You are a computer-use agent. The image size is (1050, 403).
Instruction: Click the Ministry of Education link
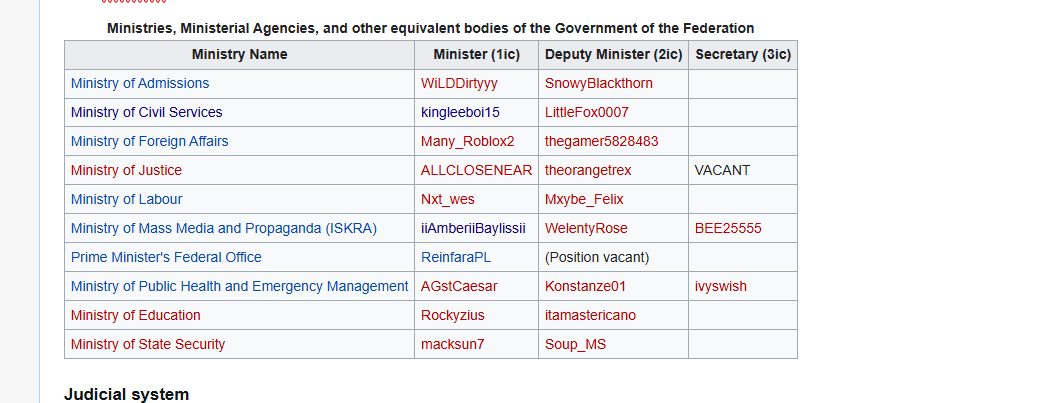click(135, 315)
